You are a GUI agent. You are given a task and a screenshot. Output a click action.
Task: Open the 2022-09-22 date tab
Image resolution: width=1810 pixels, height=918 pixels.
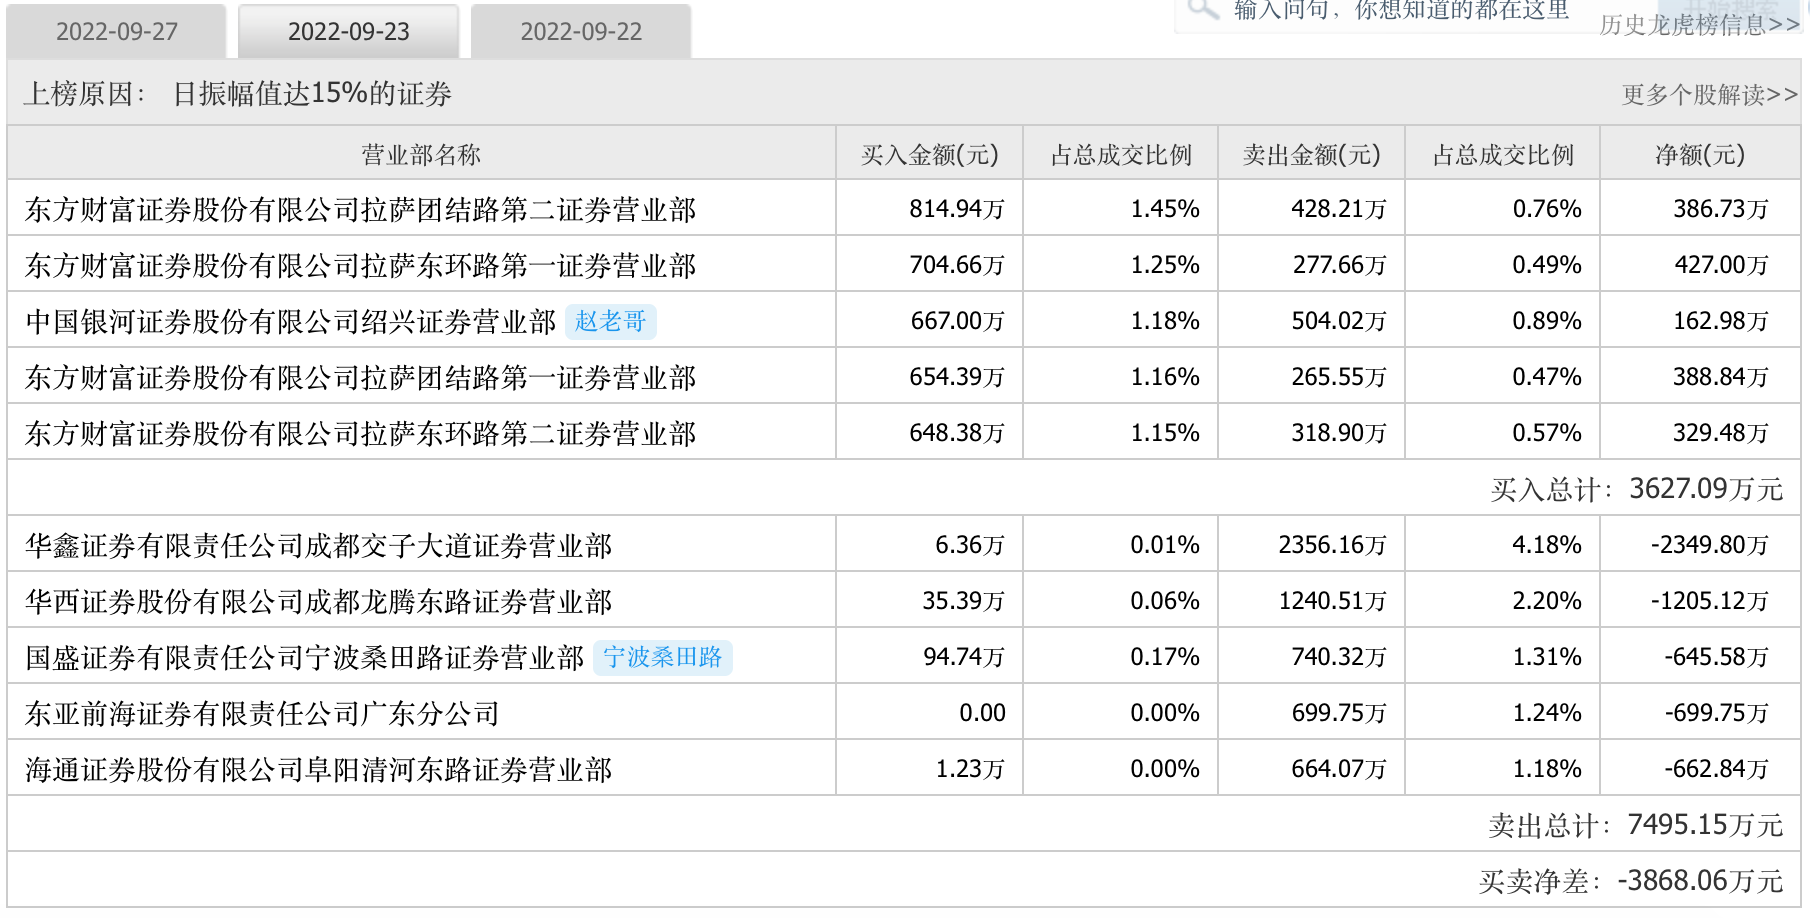click(581, 32)
